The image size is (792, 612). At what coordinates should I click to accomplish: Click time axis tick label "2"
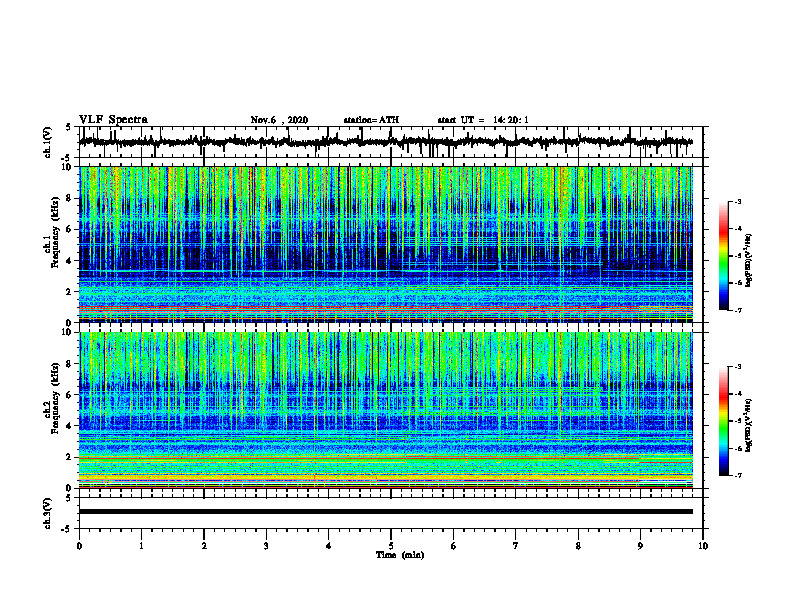[204, 546]
